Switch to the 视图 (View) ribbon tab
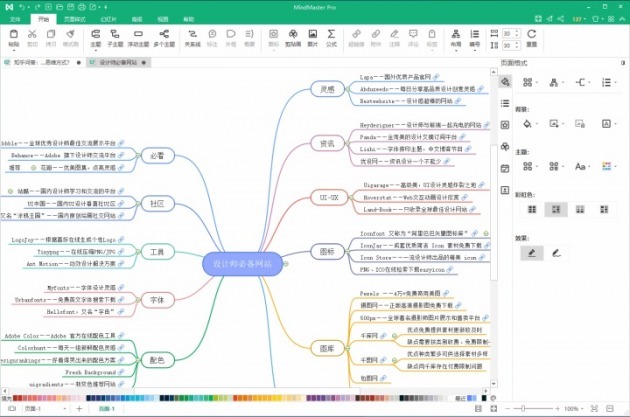 (x=162, y=19)
